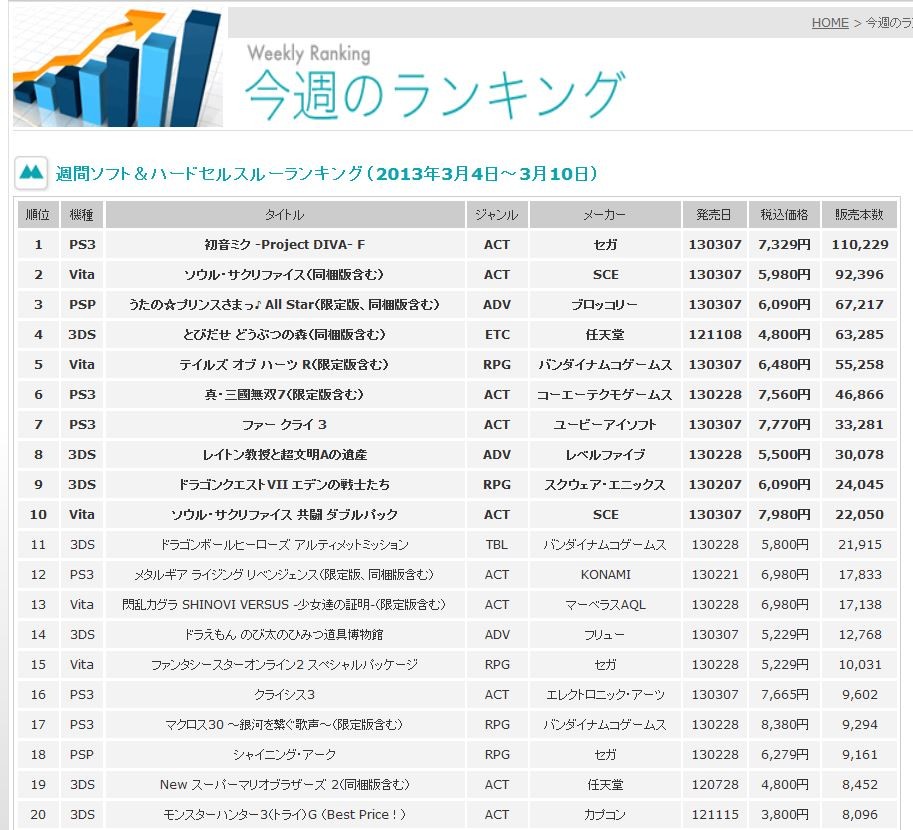Click sales figure 110,229
The width and height of the screenshot is (913, 830).
(860, 245)
